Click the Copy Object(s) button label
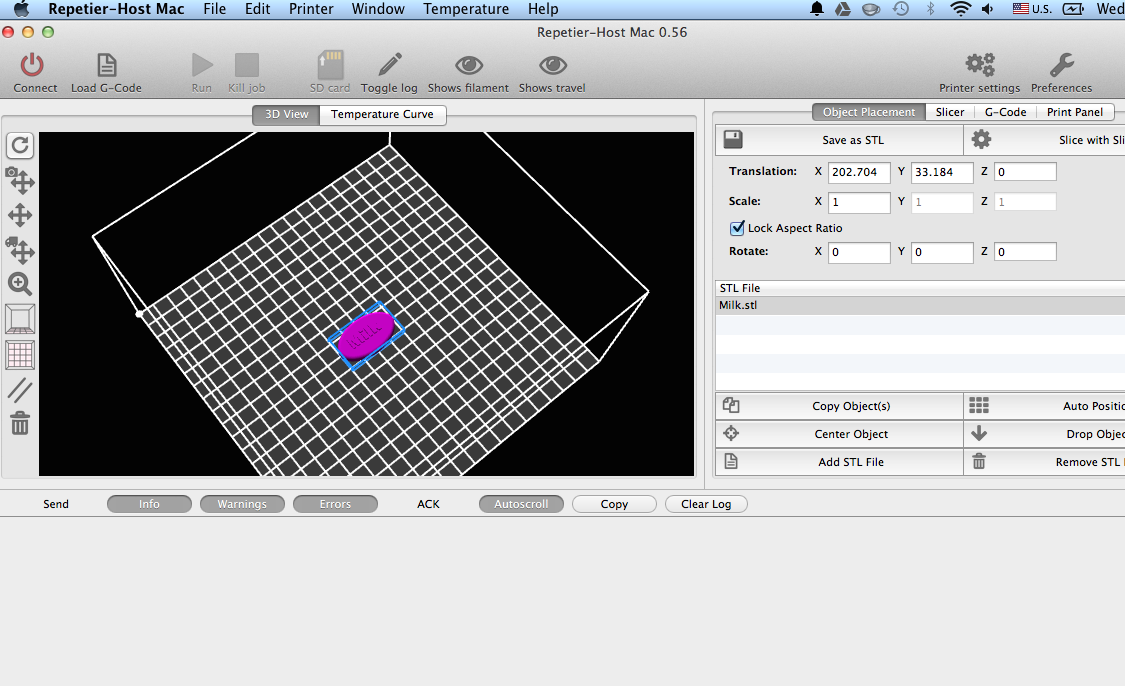 click(851, 406)
